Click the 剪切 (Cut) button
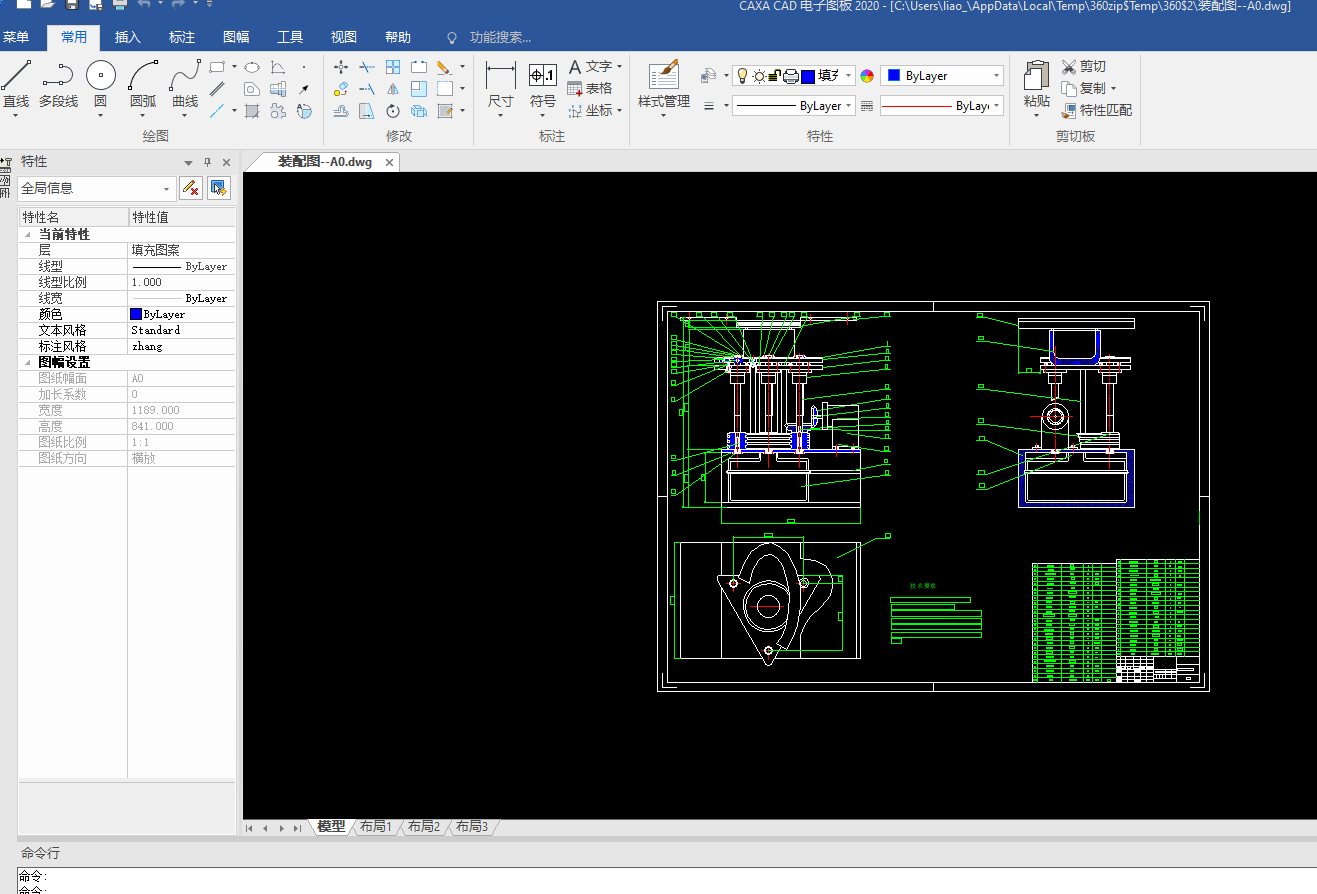This screenshot has height=894, width=1317. coord(1083,66)
